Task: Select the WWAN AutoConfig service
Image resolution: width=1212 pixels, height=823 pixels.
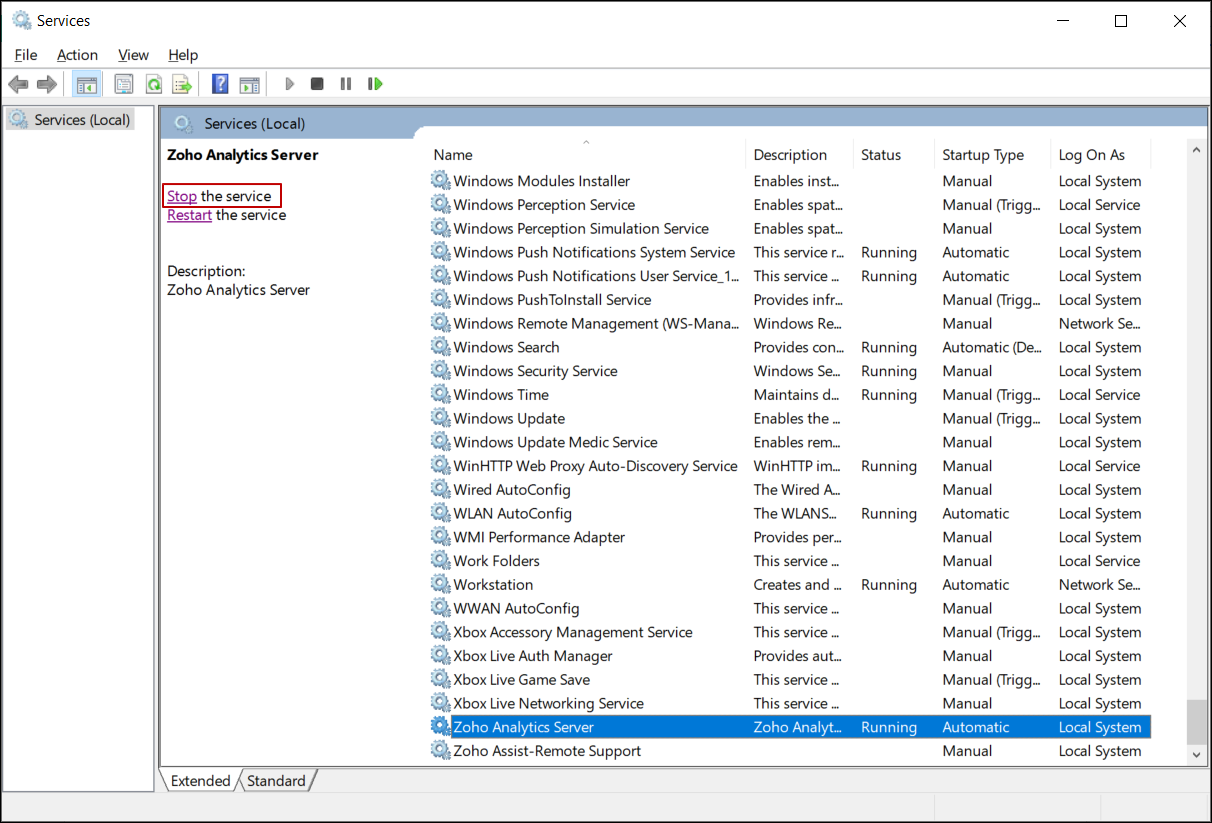Action: [x=790, y=608]
